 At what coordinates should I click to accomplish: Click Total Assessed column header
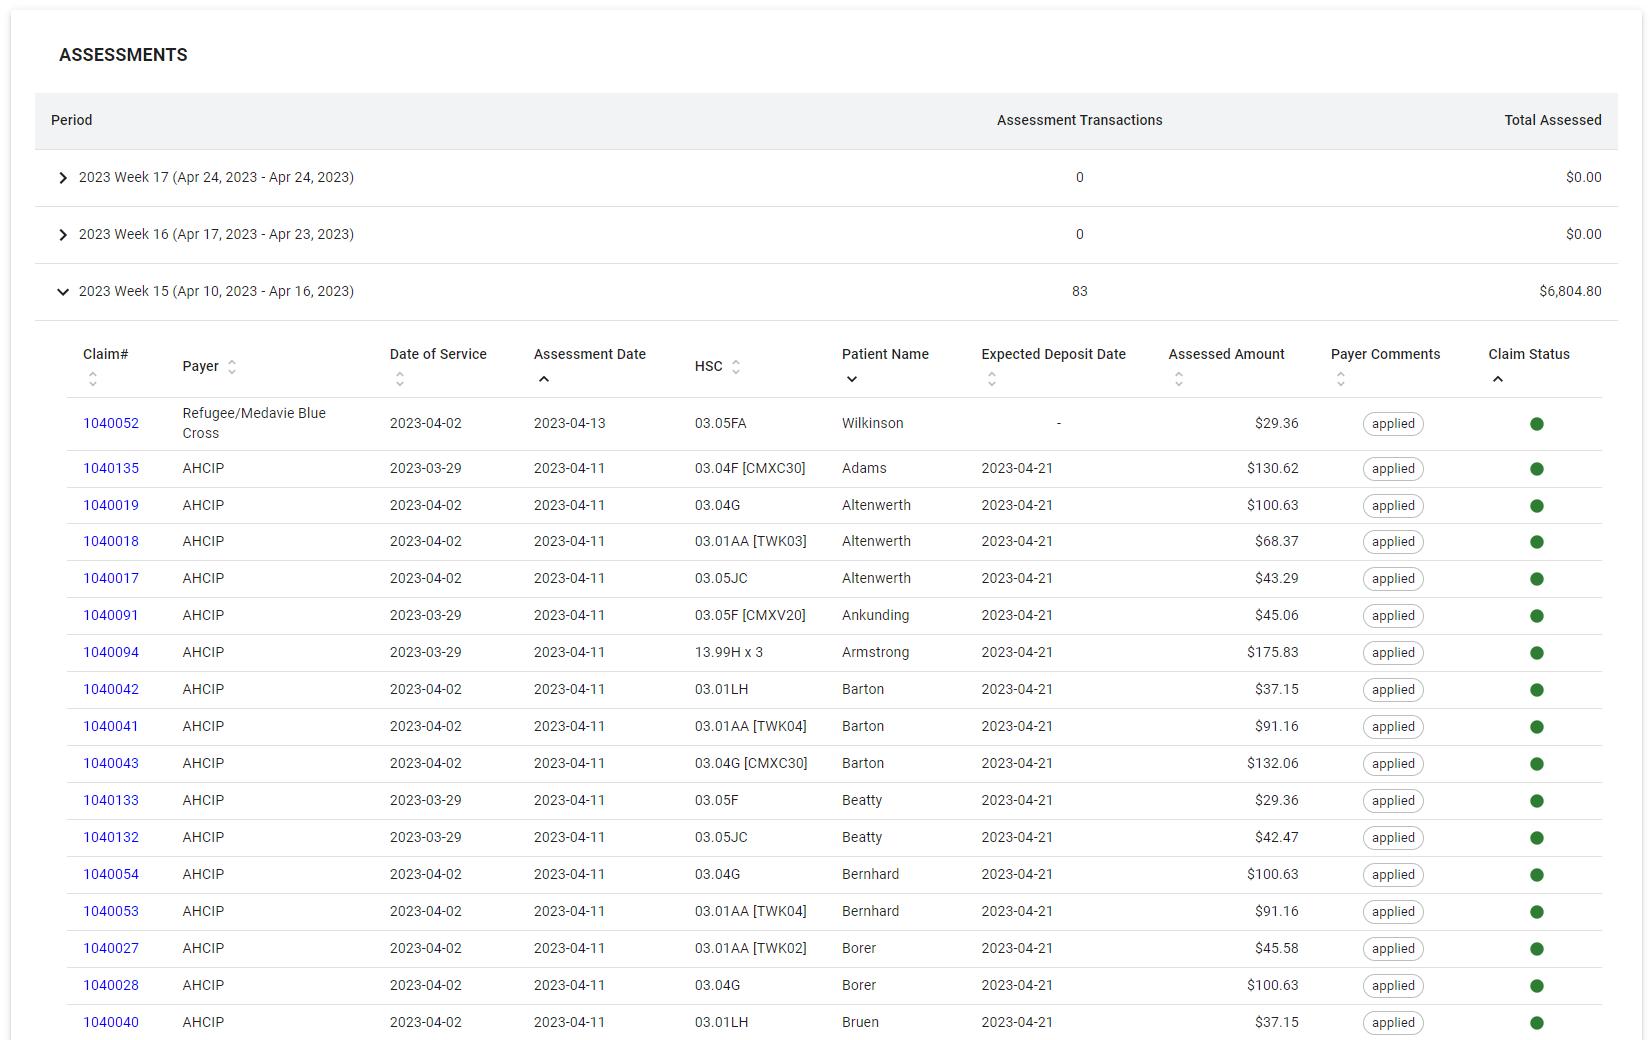[1553, 120]
